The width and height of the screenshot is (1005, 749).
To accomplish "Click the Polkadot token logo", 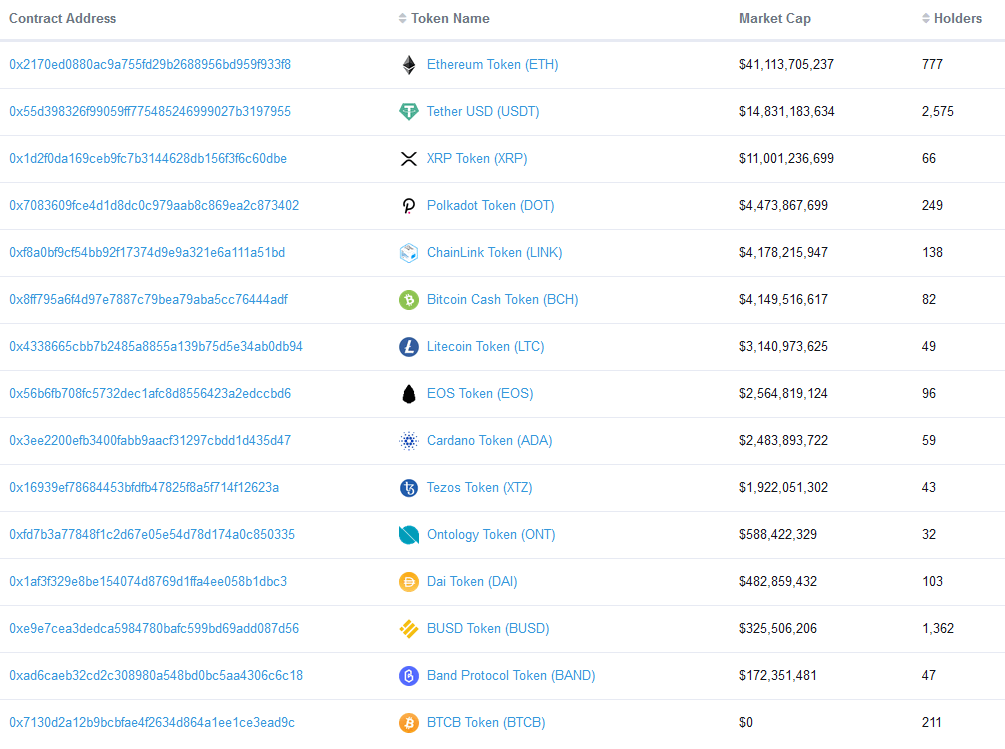I will point(409,205).
